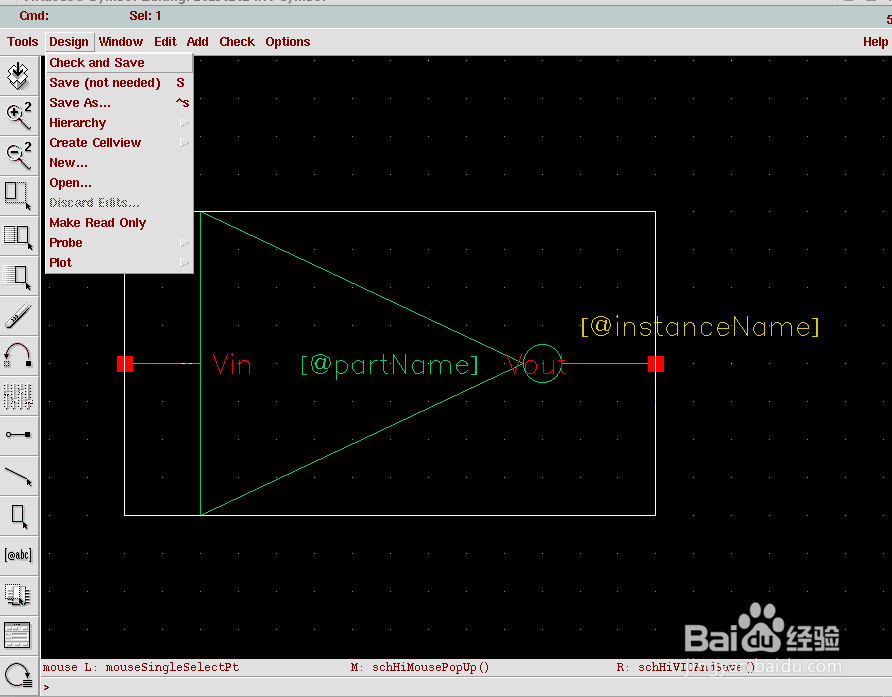Click the 'Sel: 1' status indicator
Viewport: 892px width, 697px height.
tap(145, 15)
